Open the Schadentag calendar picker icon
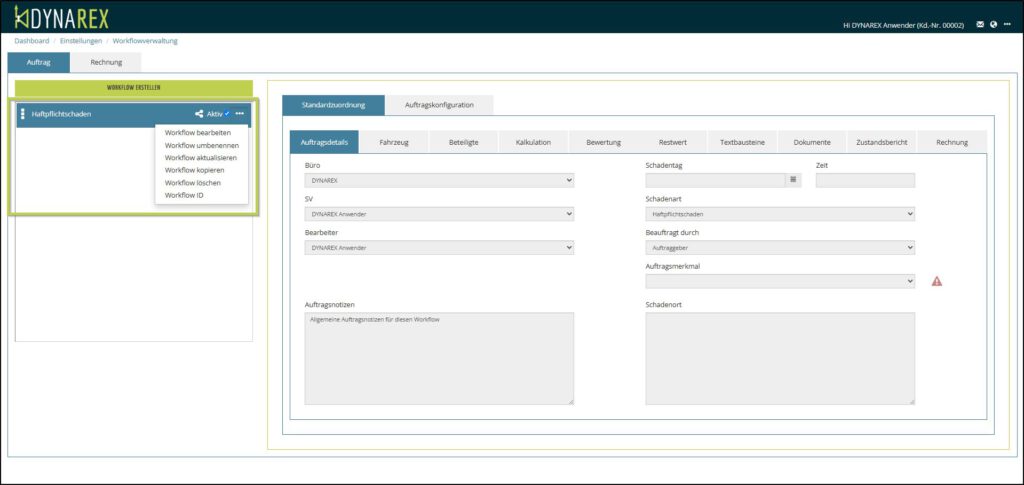 [793, 180]
